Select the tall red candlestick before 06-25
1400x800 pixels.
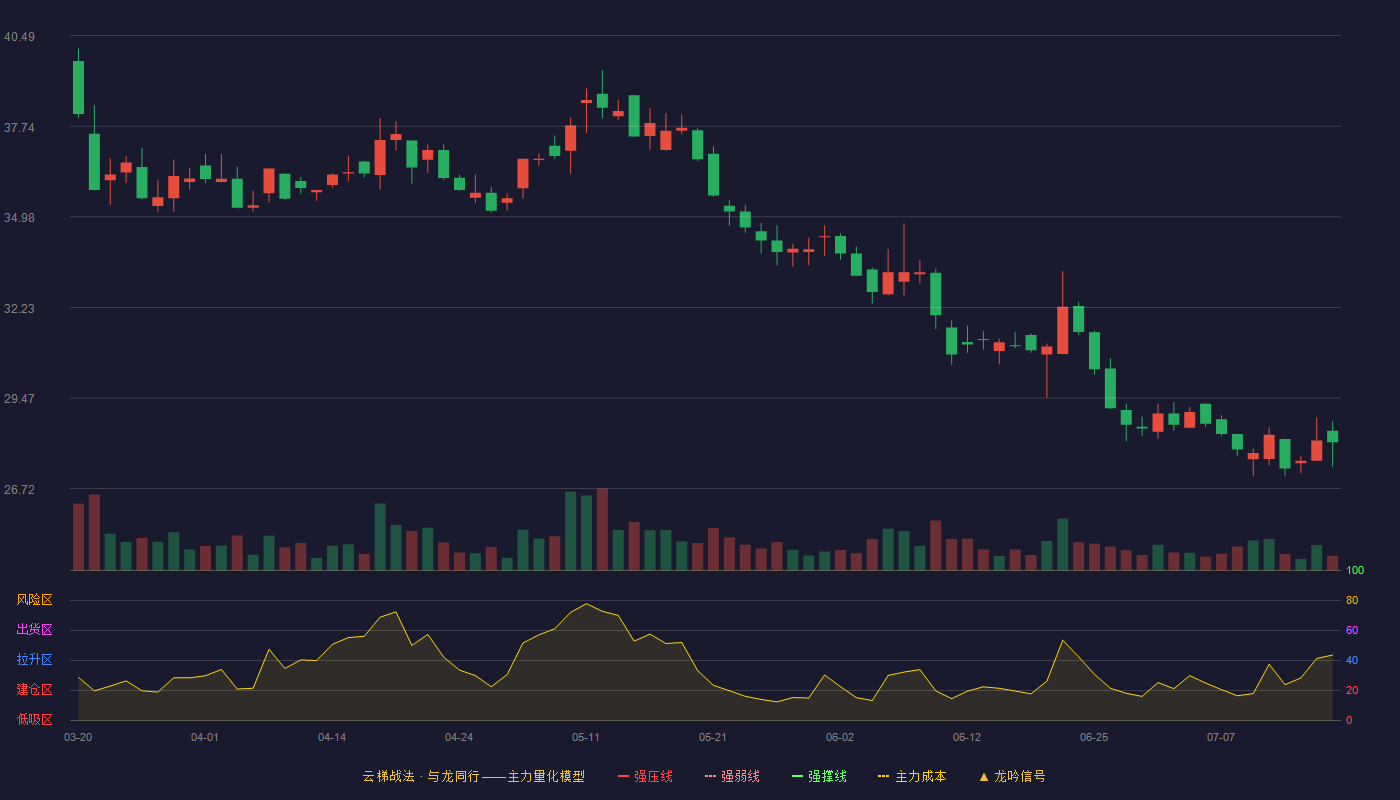click(x=1062, y=330)
